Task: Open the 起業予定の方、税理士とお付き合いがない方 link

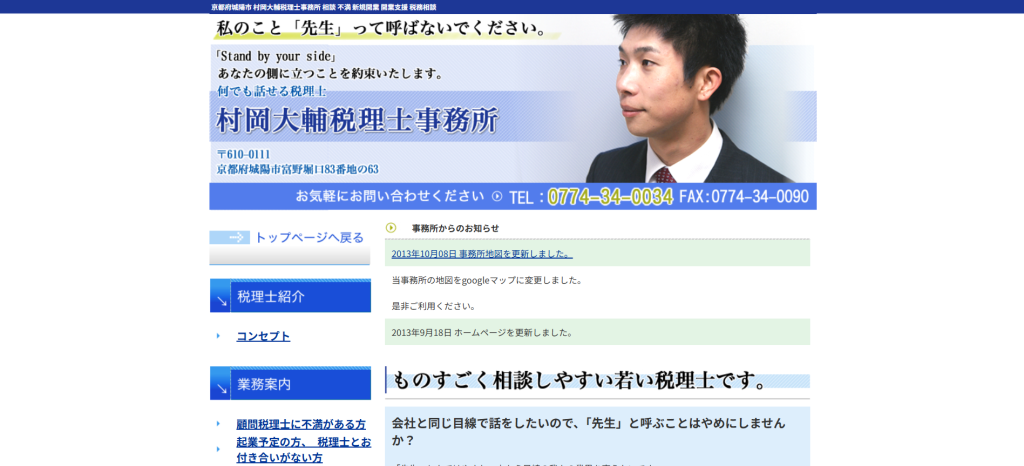Action: pyautogui.click(x=303, y=449)
